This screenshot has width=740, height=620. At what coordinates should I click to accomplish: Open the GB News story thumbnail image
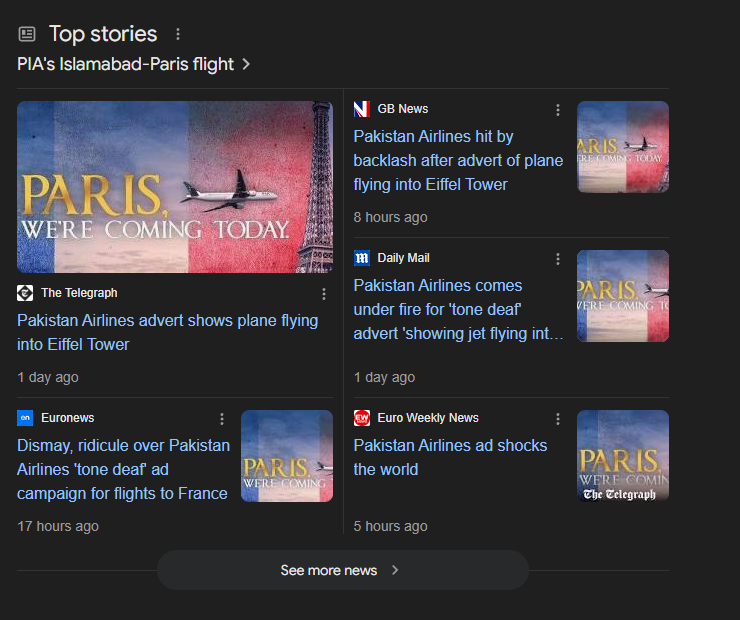623,147
